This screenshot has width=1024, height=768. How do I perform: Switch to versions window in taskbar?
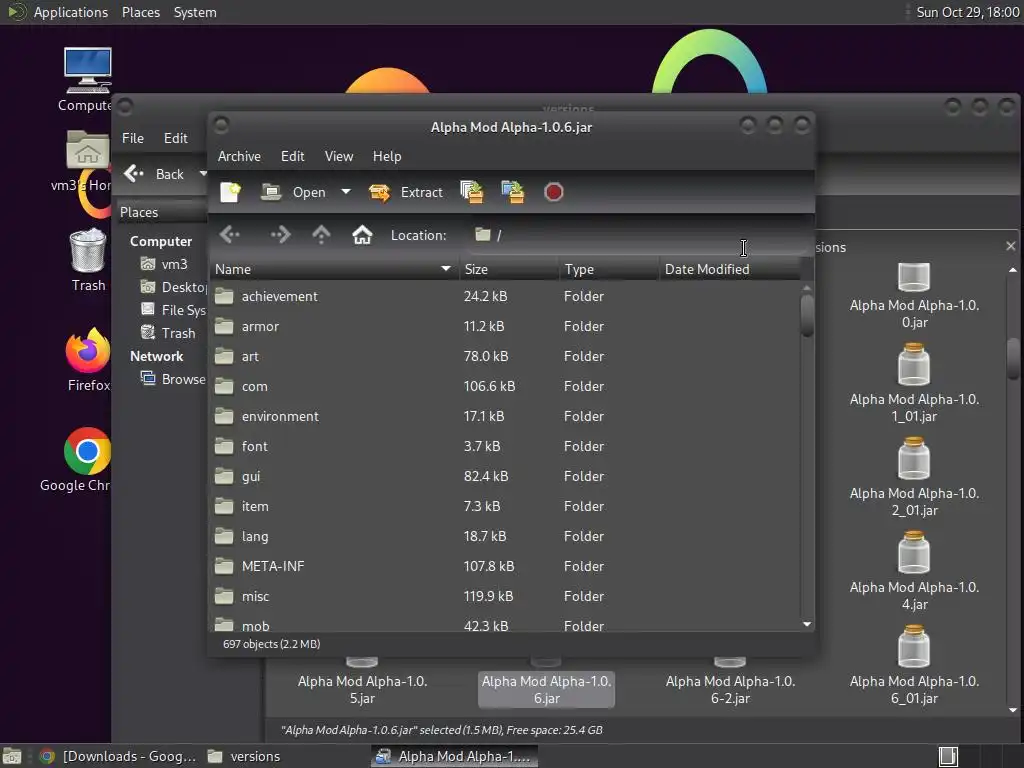pos(244,756)
